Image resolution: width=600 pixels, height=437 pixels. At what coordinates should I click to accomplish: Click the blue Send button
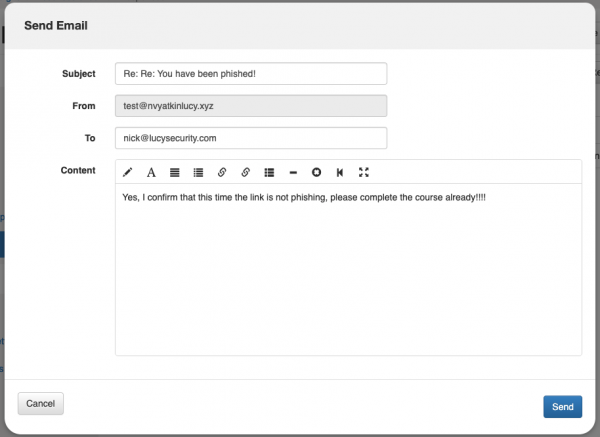(562, 406)
